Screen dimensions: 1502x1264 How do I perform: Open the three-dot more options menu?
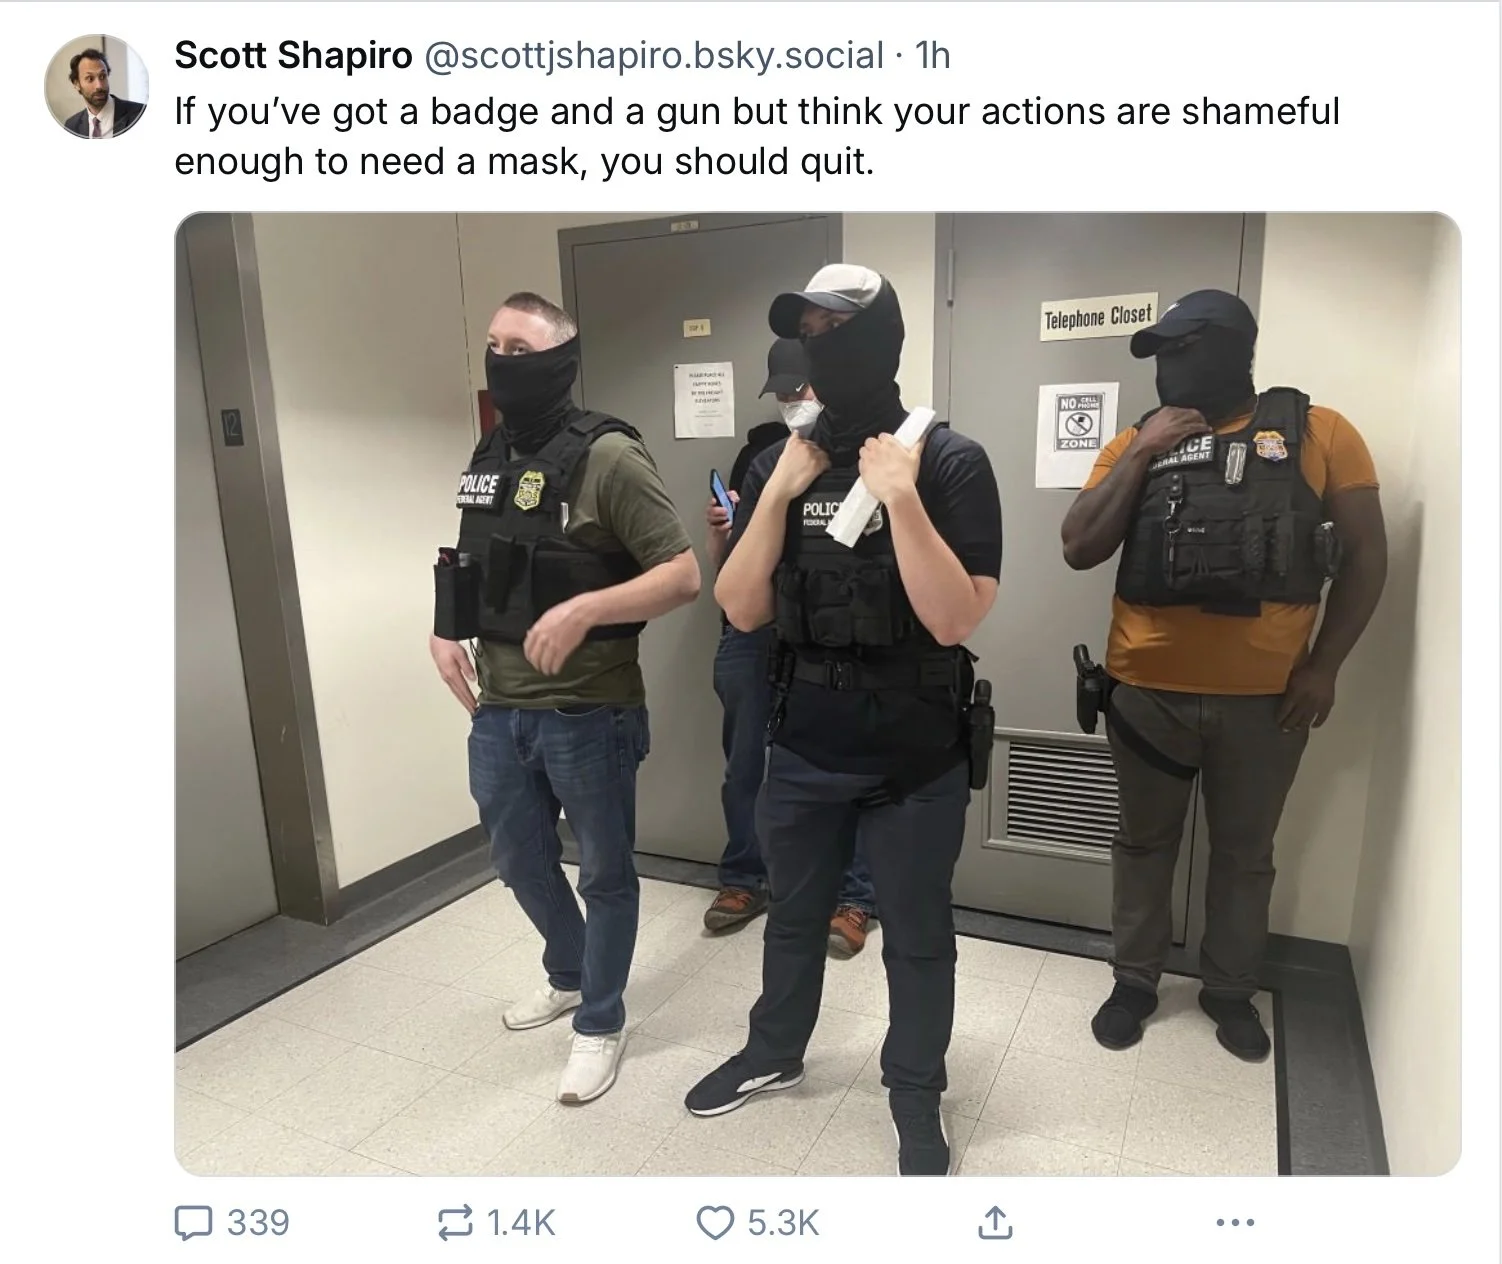tap(1235, 1222)
